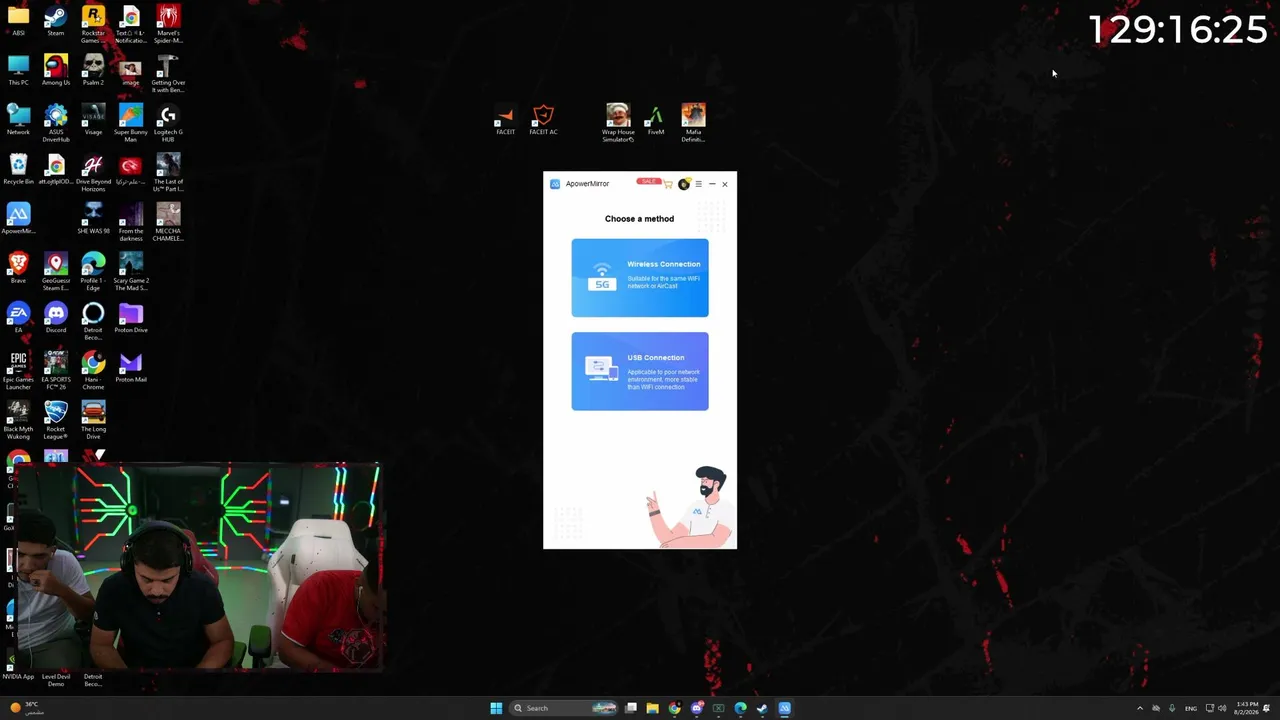Open the Windows Start menu

point(496,708)
